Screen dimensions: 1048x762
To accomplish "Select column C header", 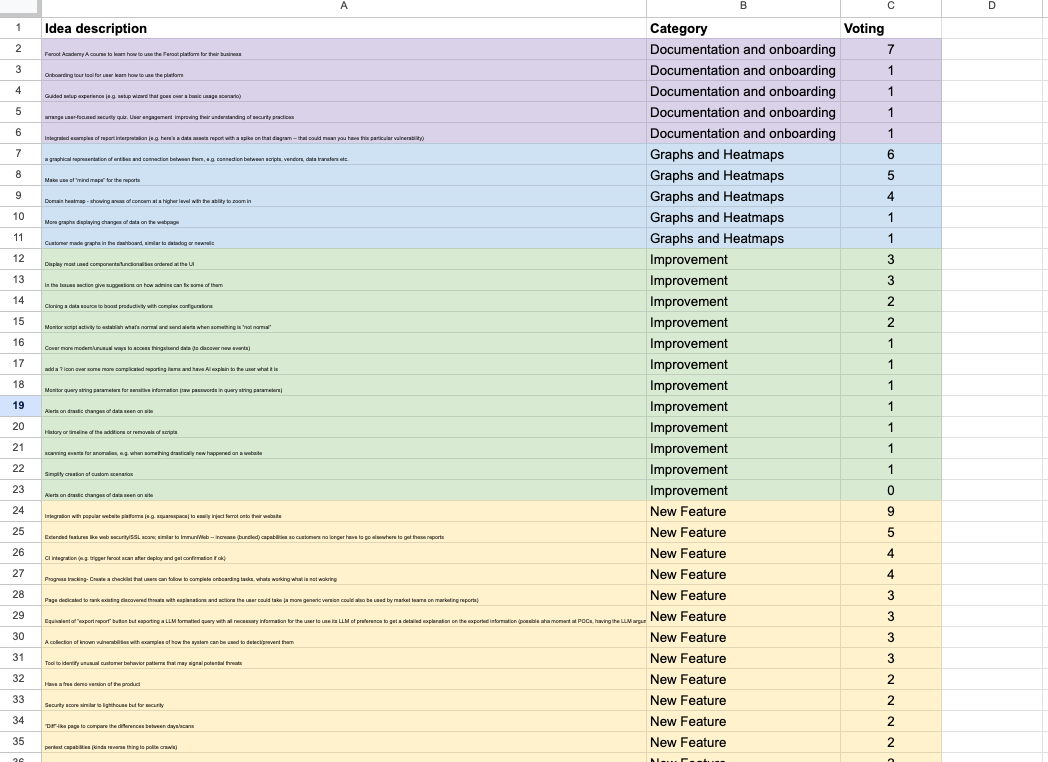I will pyautogui.click(x=891, y=7).
